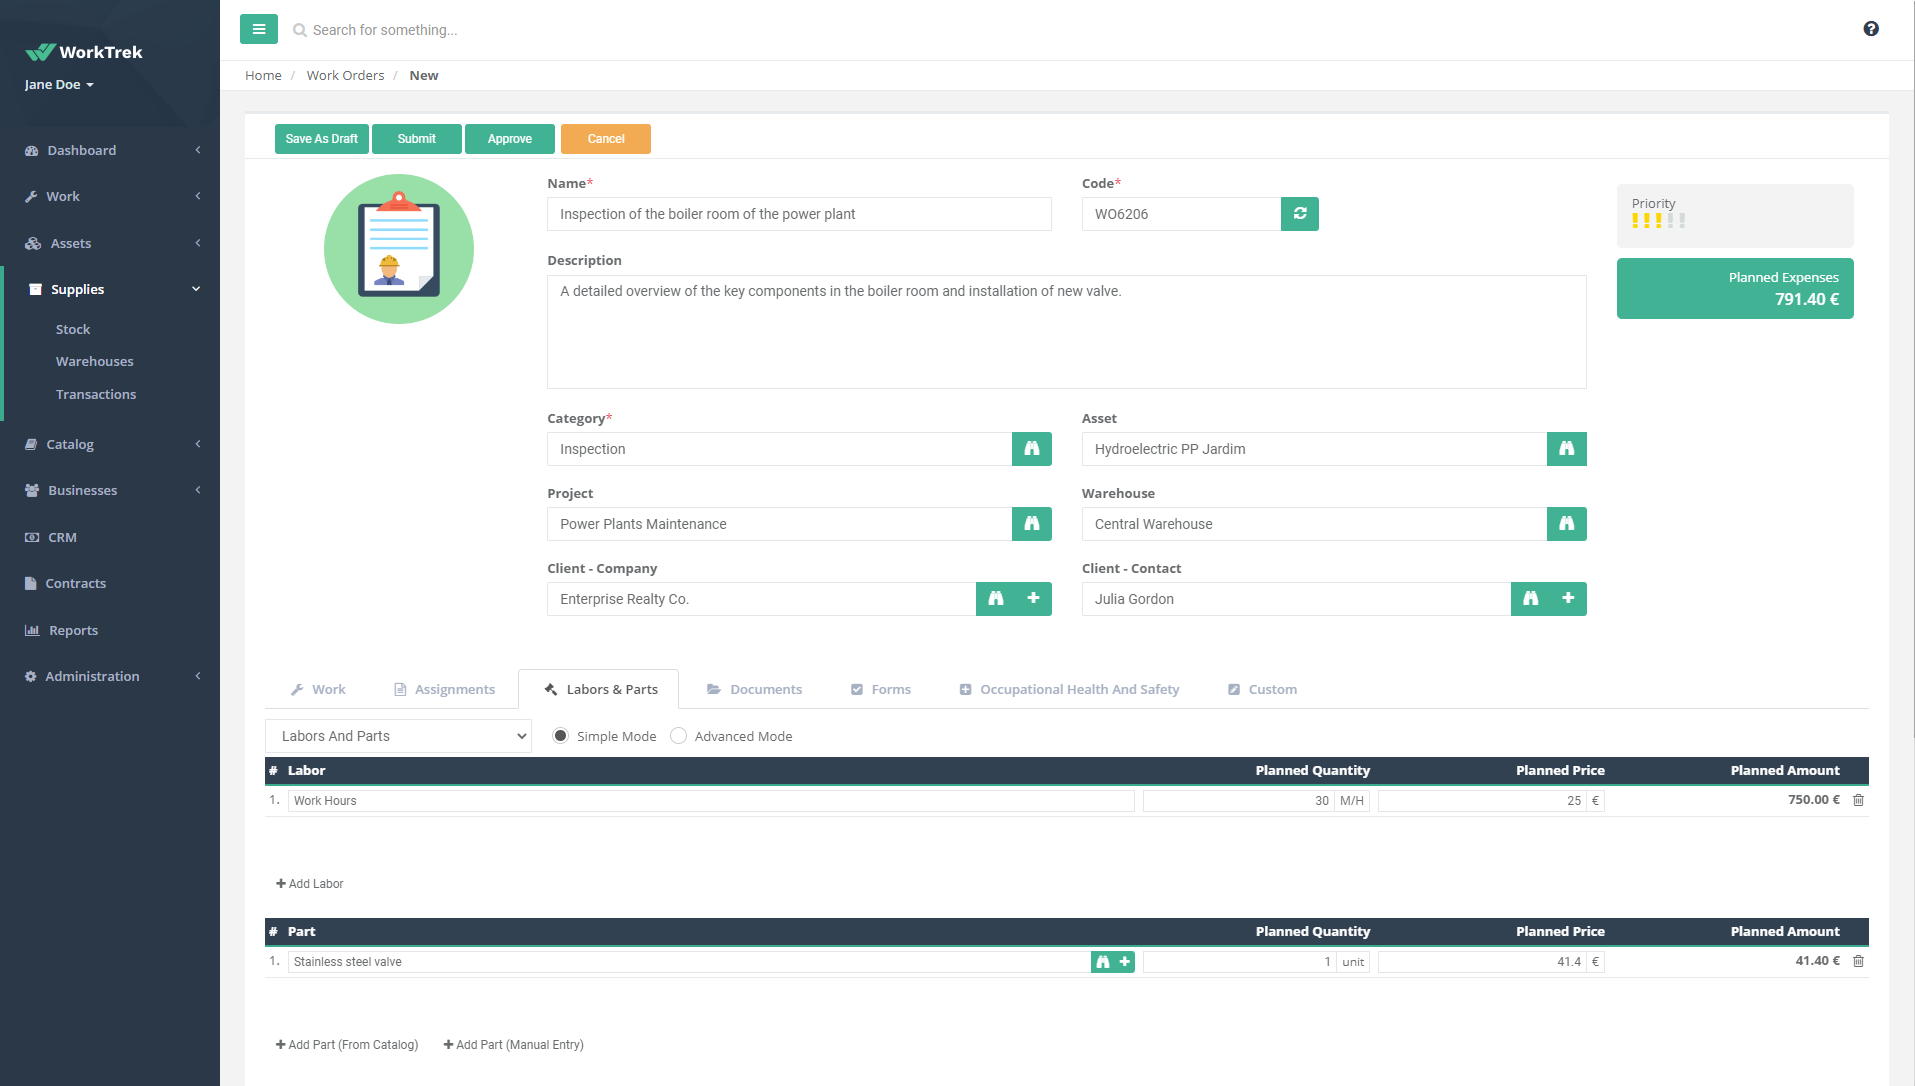Open the Warehouse lookup search
This screenshot has width=1915, height=1086.
(1566, 524)
